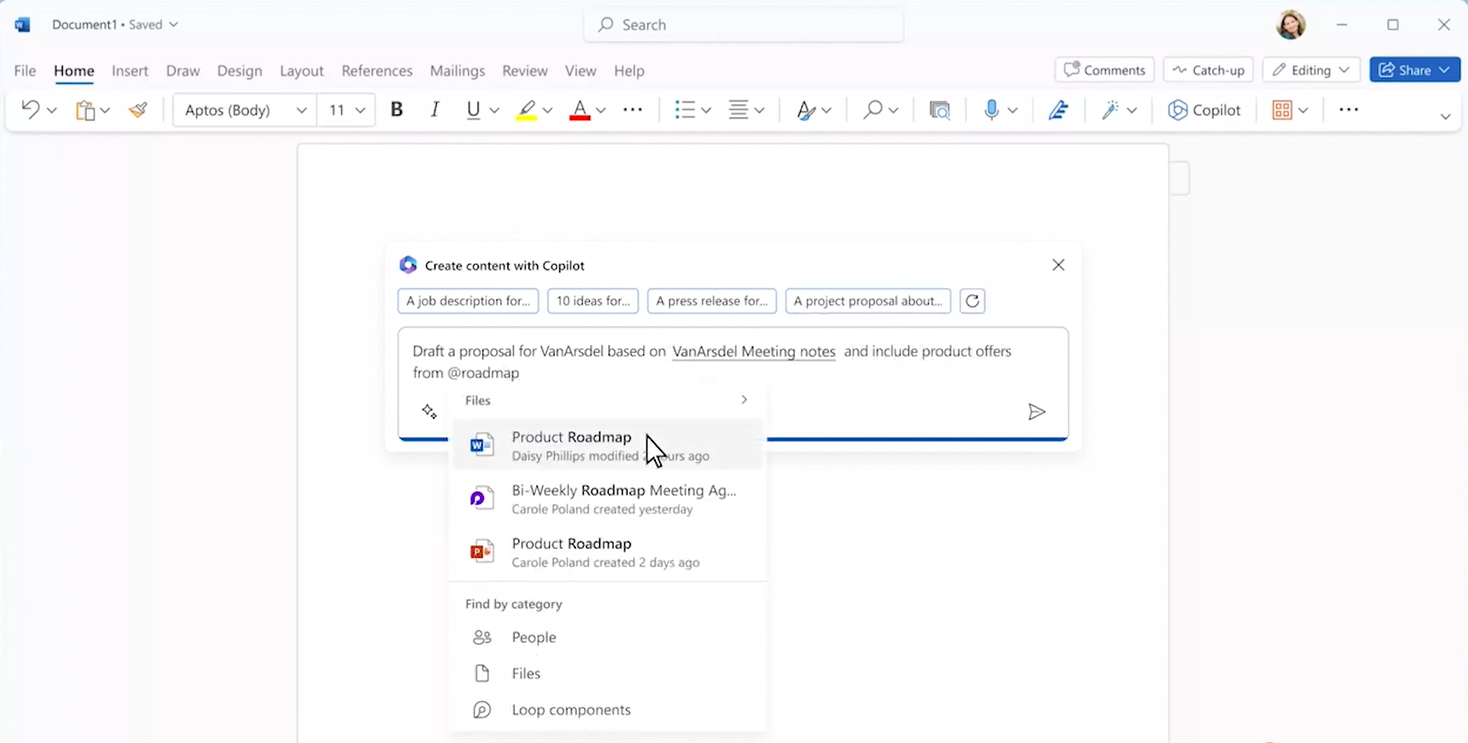Viewport: 1468px width, 743px height.
Task: Click the Designer magic wand icon
Action: pyautogui.click(x=1110, y=110)
